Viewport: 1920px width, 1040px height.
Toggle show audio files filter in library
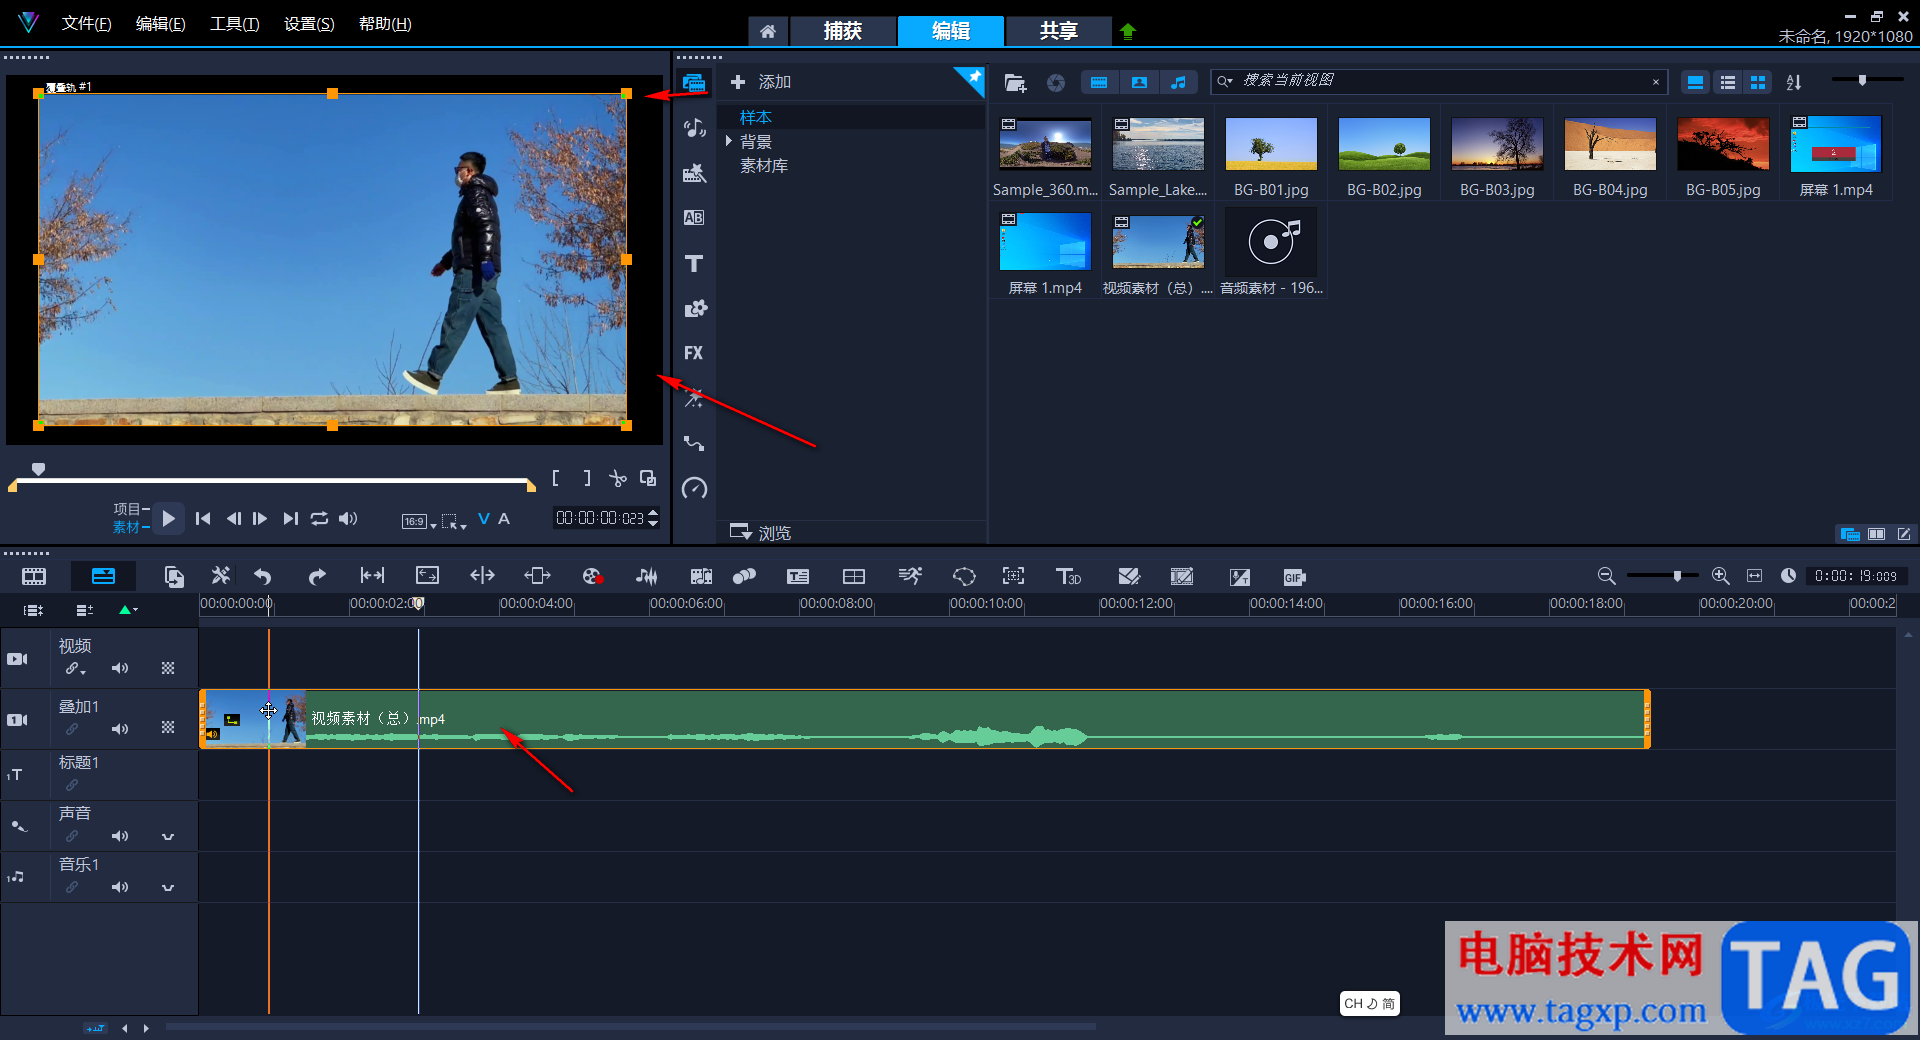click(x=1178, y=83)
